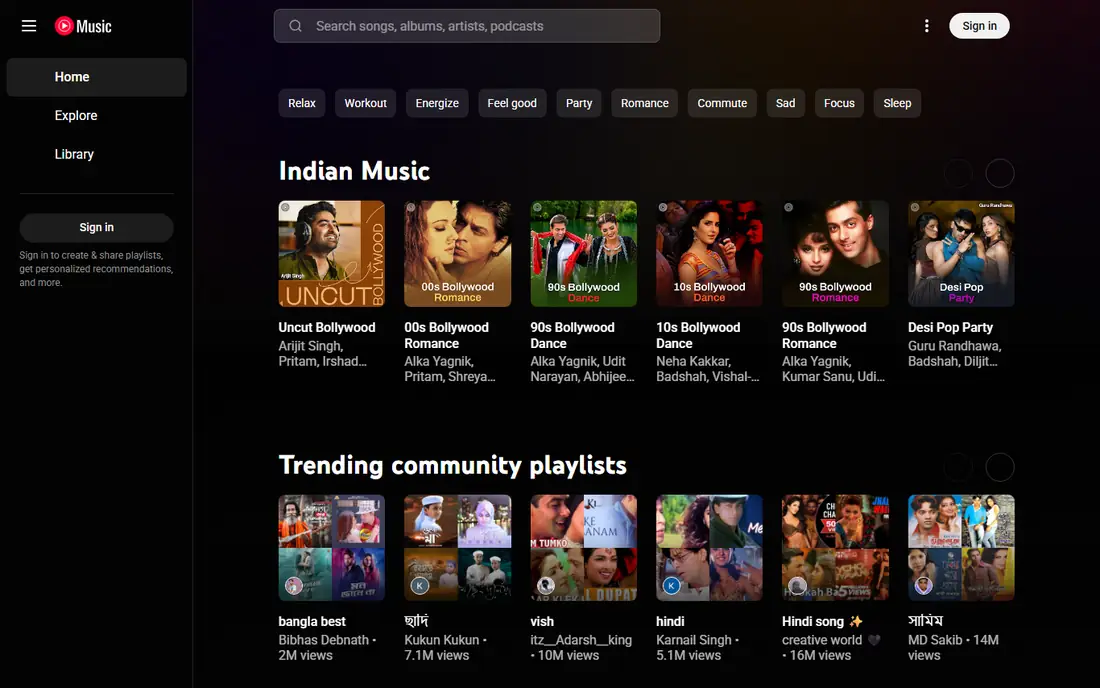Open Library in sidebar
Viewport: 1100px width, 688px height.
[96, 154]
